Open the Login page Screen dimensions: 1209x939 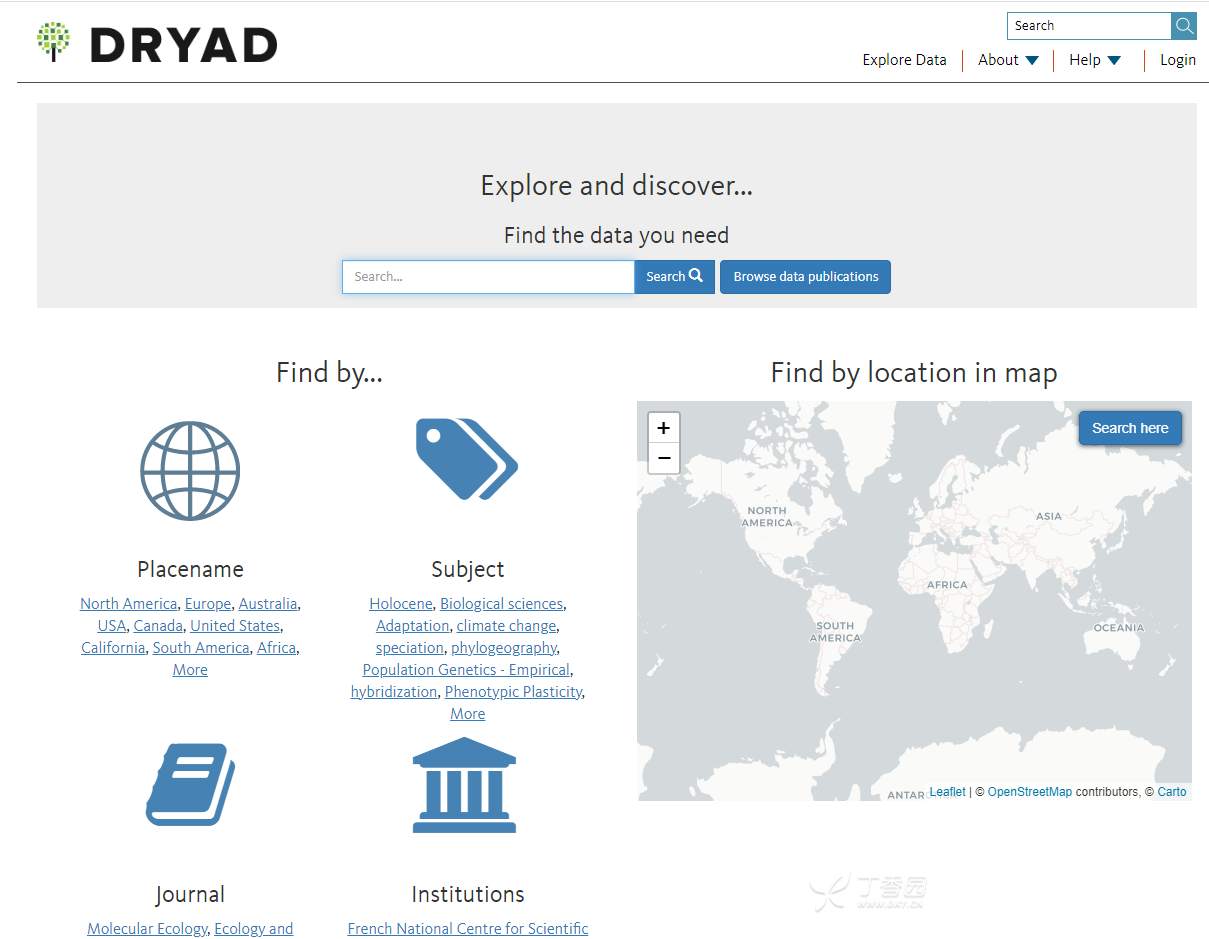pyautogui.click(x=1177, y=60)
